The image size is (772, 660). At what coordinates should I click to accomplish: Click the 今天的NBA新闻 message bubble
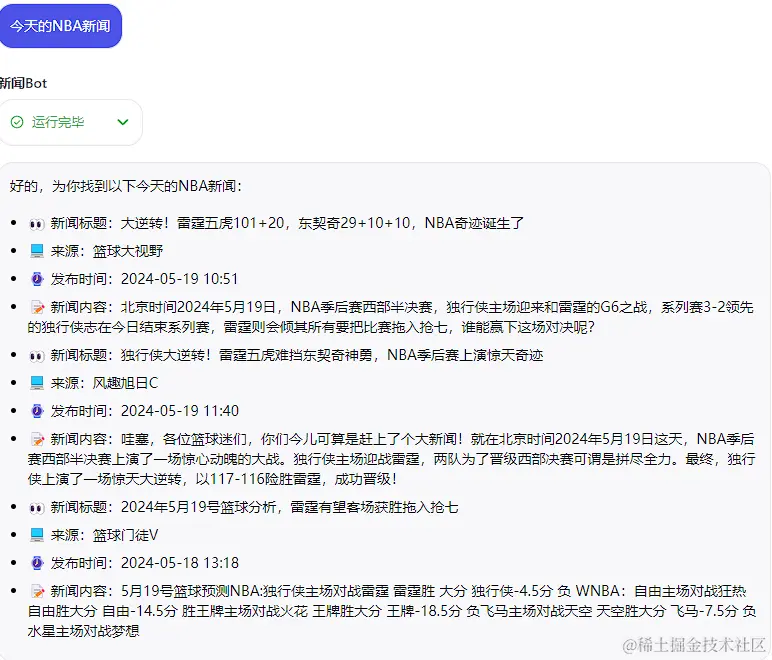(x=60, y=26)
